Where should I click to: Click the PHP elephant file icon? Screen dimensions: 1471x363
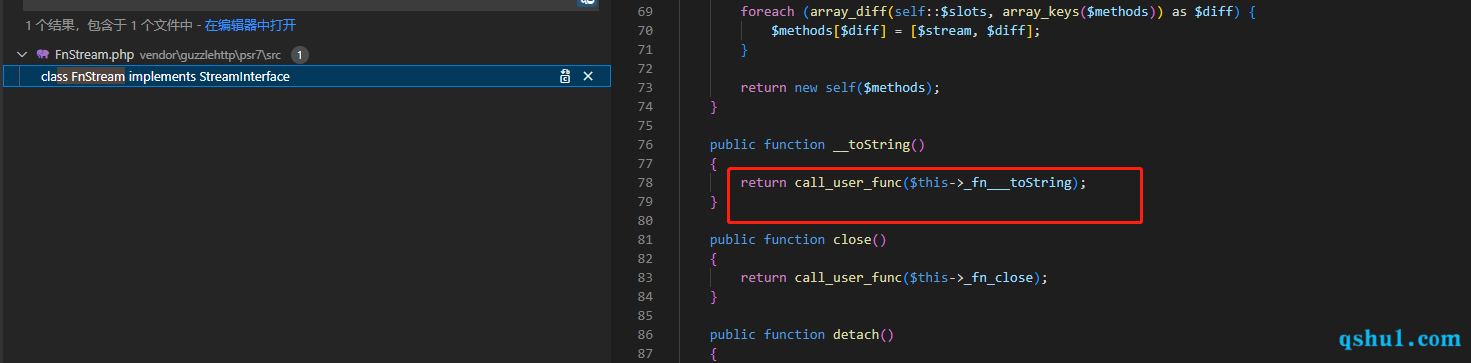(42, 54)
